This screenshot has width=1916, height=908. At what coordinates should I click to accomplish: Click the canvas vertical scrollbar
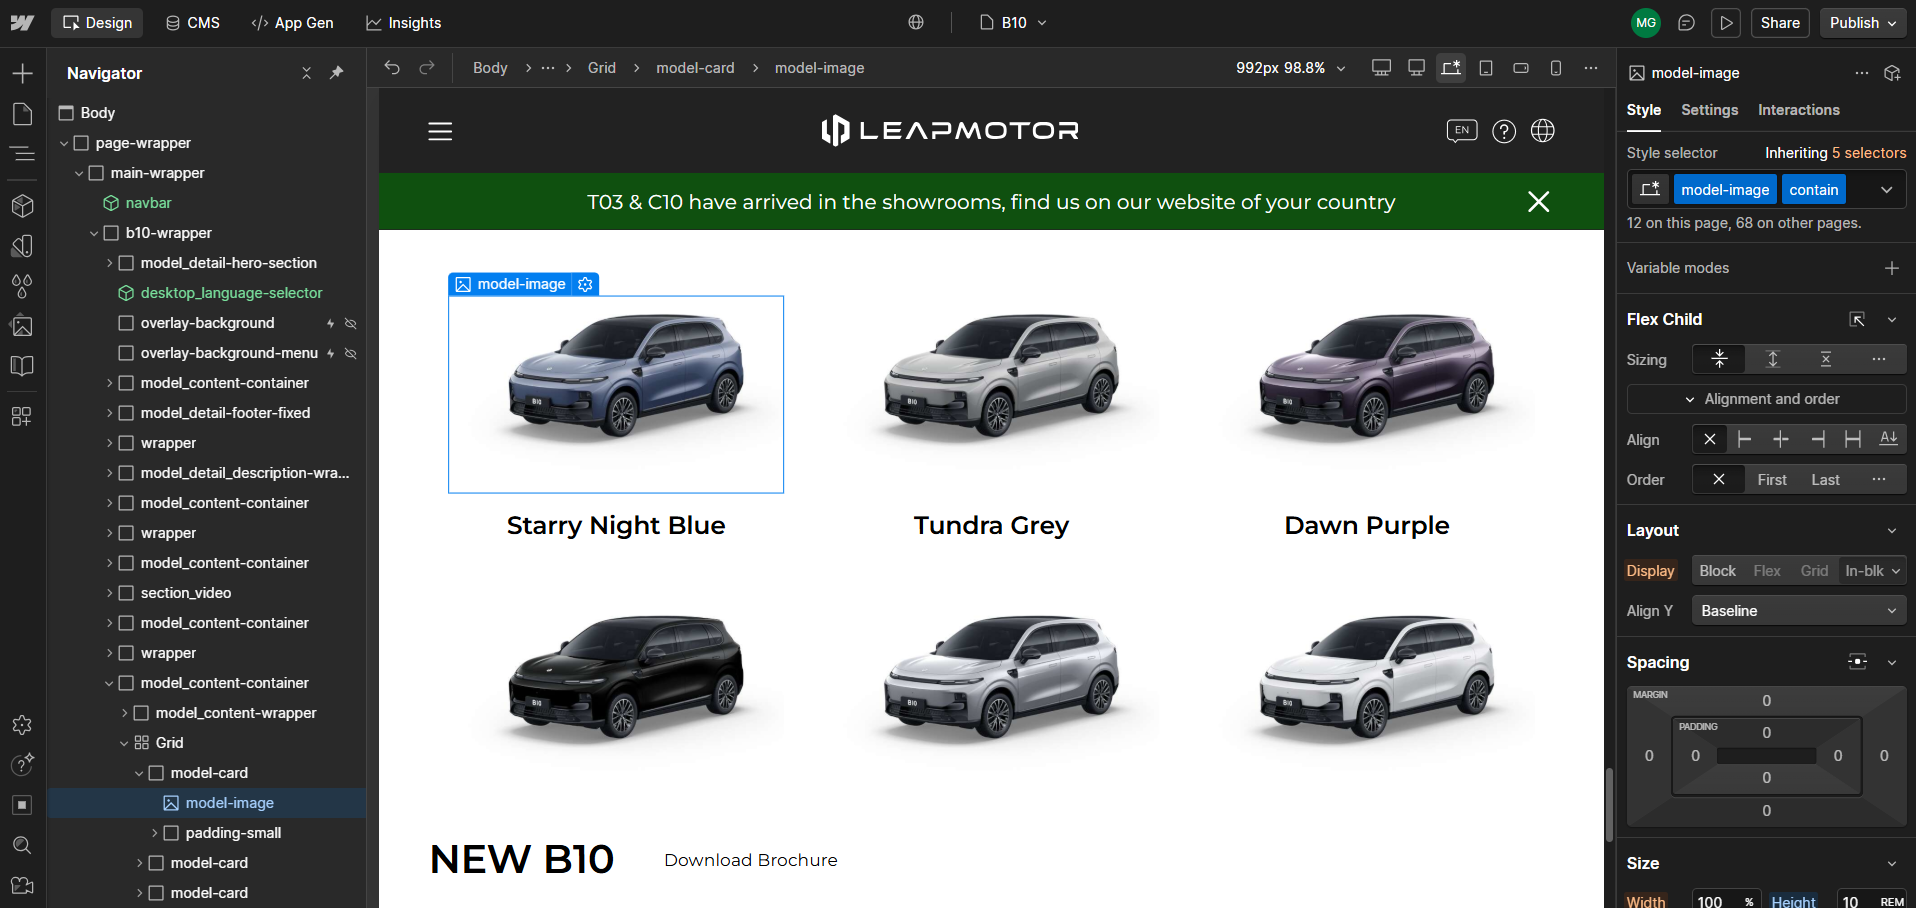tap(1609, 805)
